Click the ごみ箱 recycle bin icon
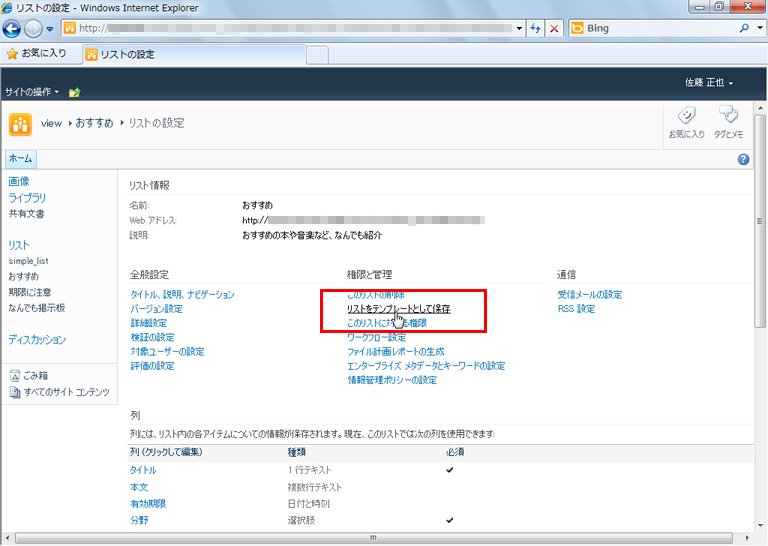This screenshot has width=768, height=546. pyautogui.click(x=15, y=376)
